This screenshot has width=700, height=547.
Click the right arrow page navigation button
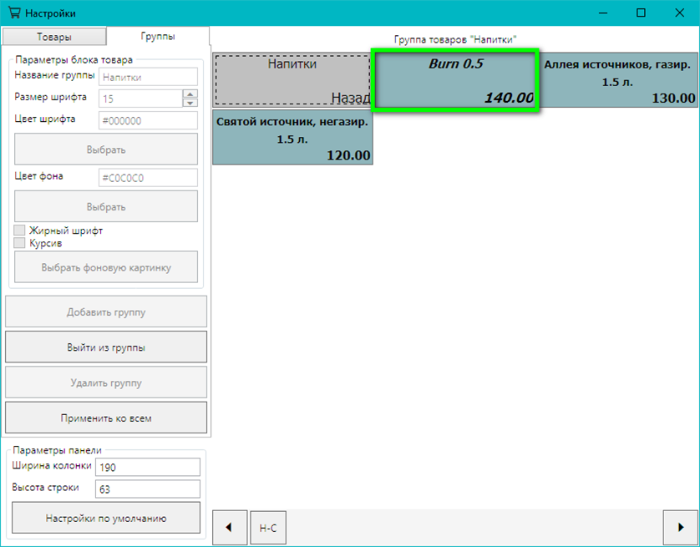681,527
